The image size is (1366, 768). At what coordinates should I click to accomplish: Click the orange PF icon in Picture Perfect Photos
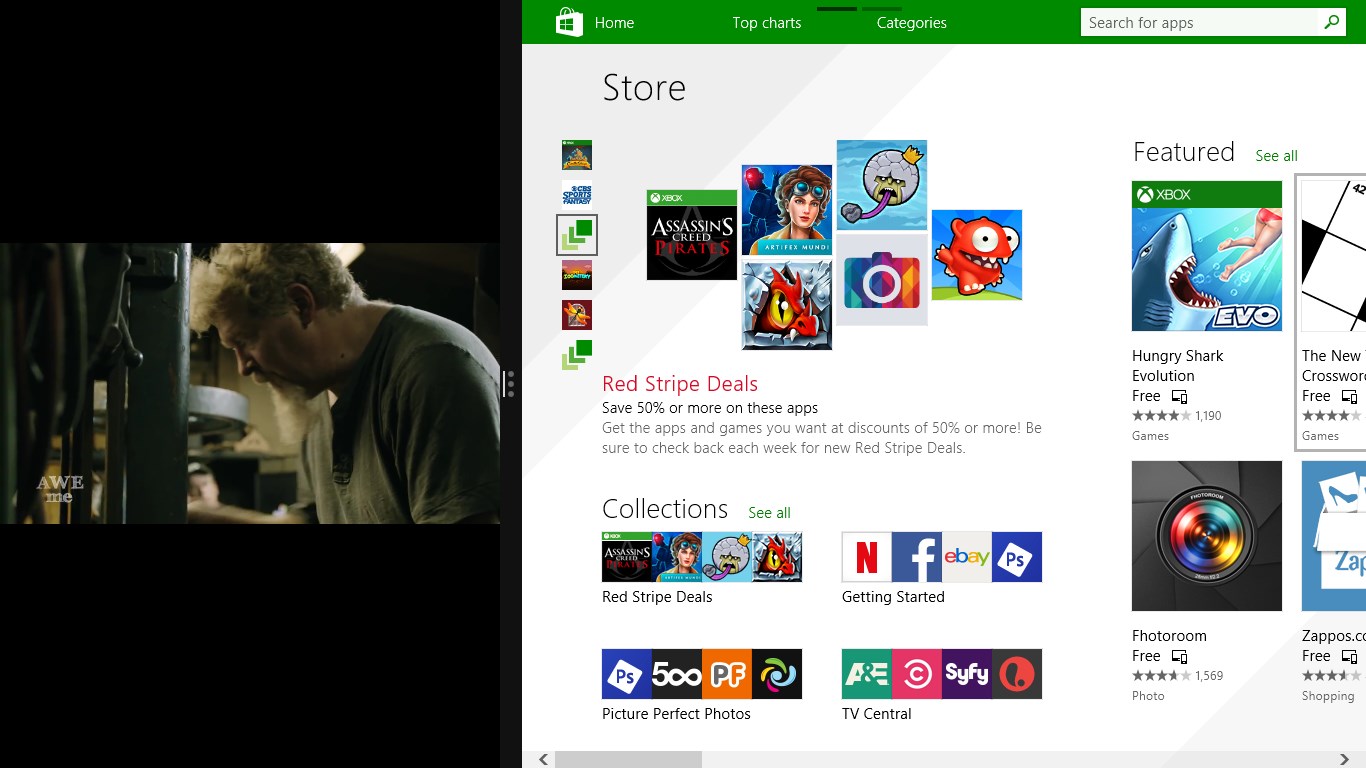click(x=727, y=674)
